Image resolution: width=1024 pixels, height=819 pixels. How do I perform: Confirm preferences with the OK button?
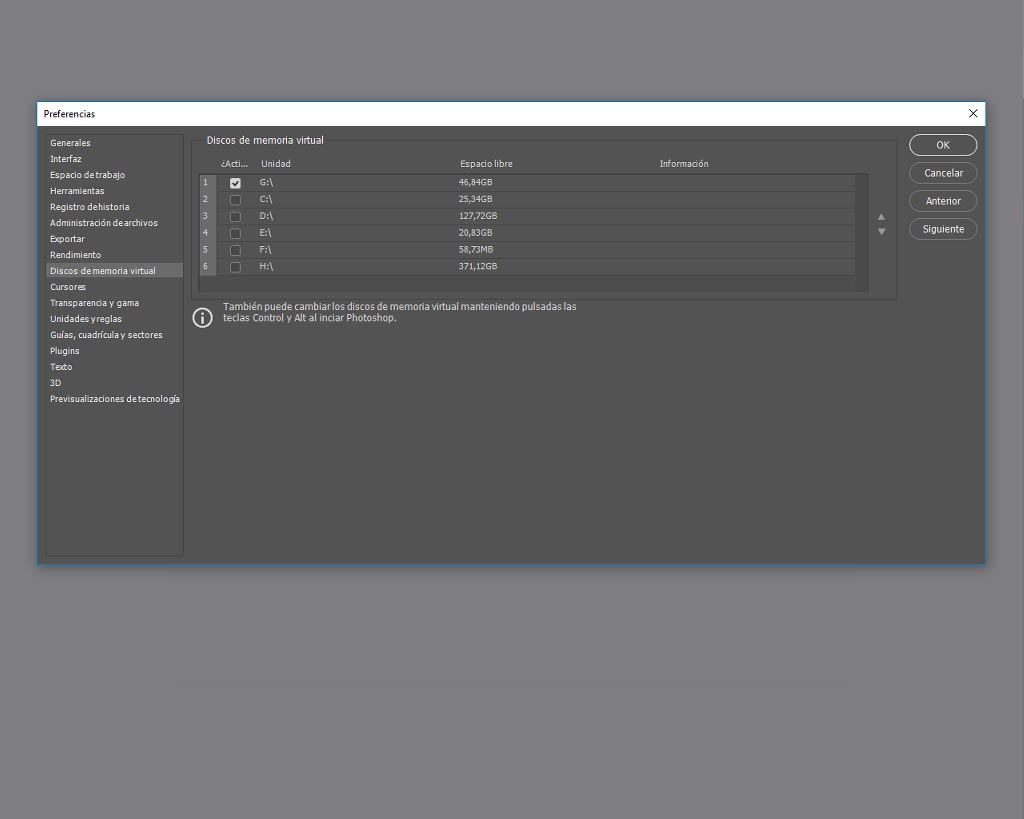[x=943, y=145]
